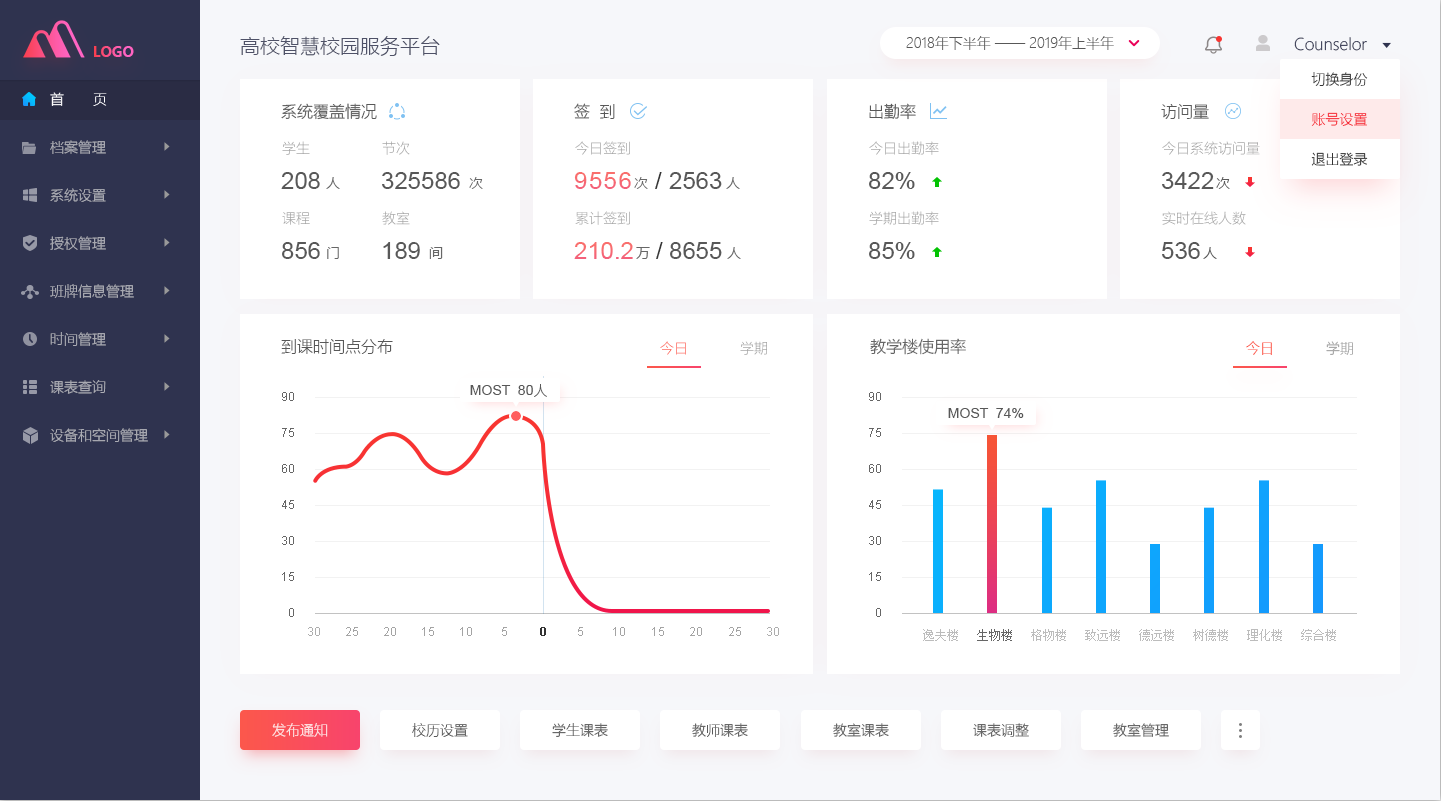1441x801 pixels.
Task: Switch arrival time chart to 学期 tab
Action: tap(753, 348)
